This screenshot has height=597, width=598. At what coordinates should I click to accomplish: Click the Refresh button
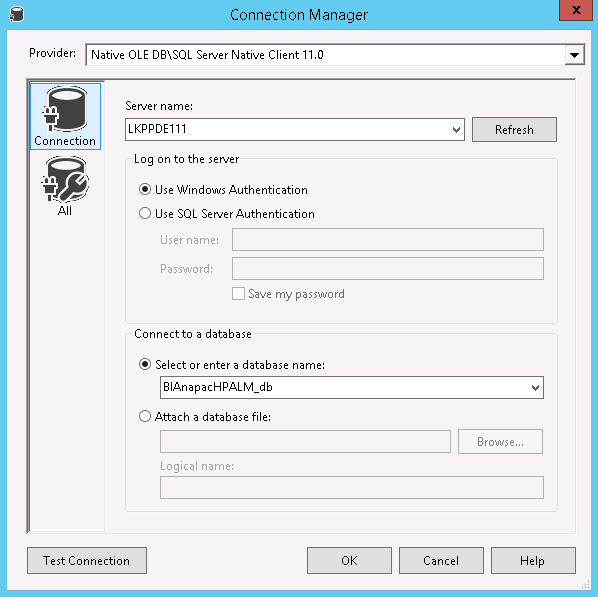[x=514, y=130]
